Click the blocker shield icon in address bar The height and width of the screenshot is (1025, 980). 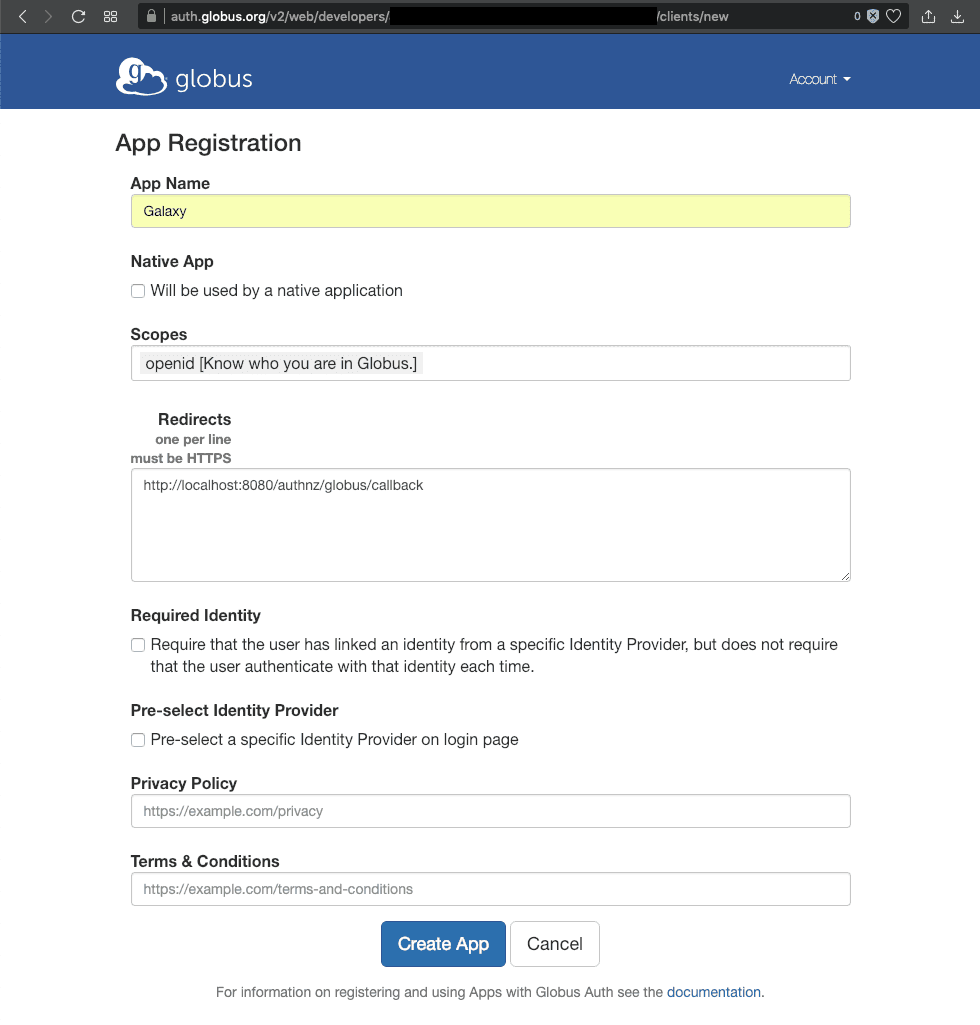873,16
